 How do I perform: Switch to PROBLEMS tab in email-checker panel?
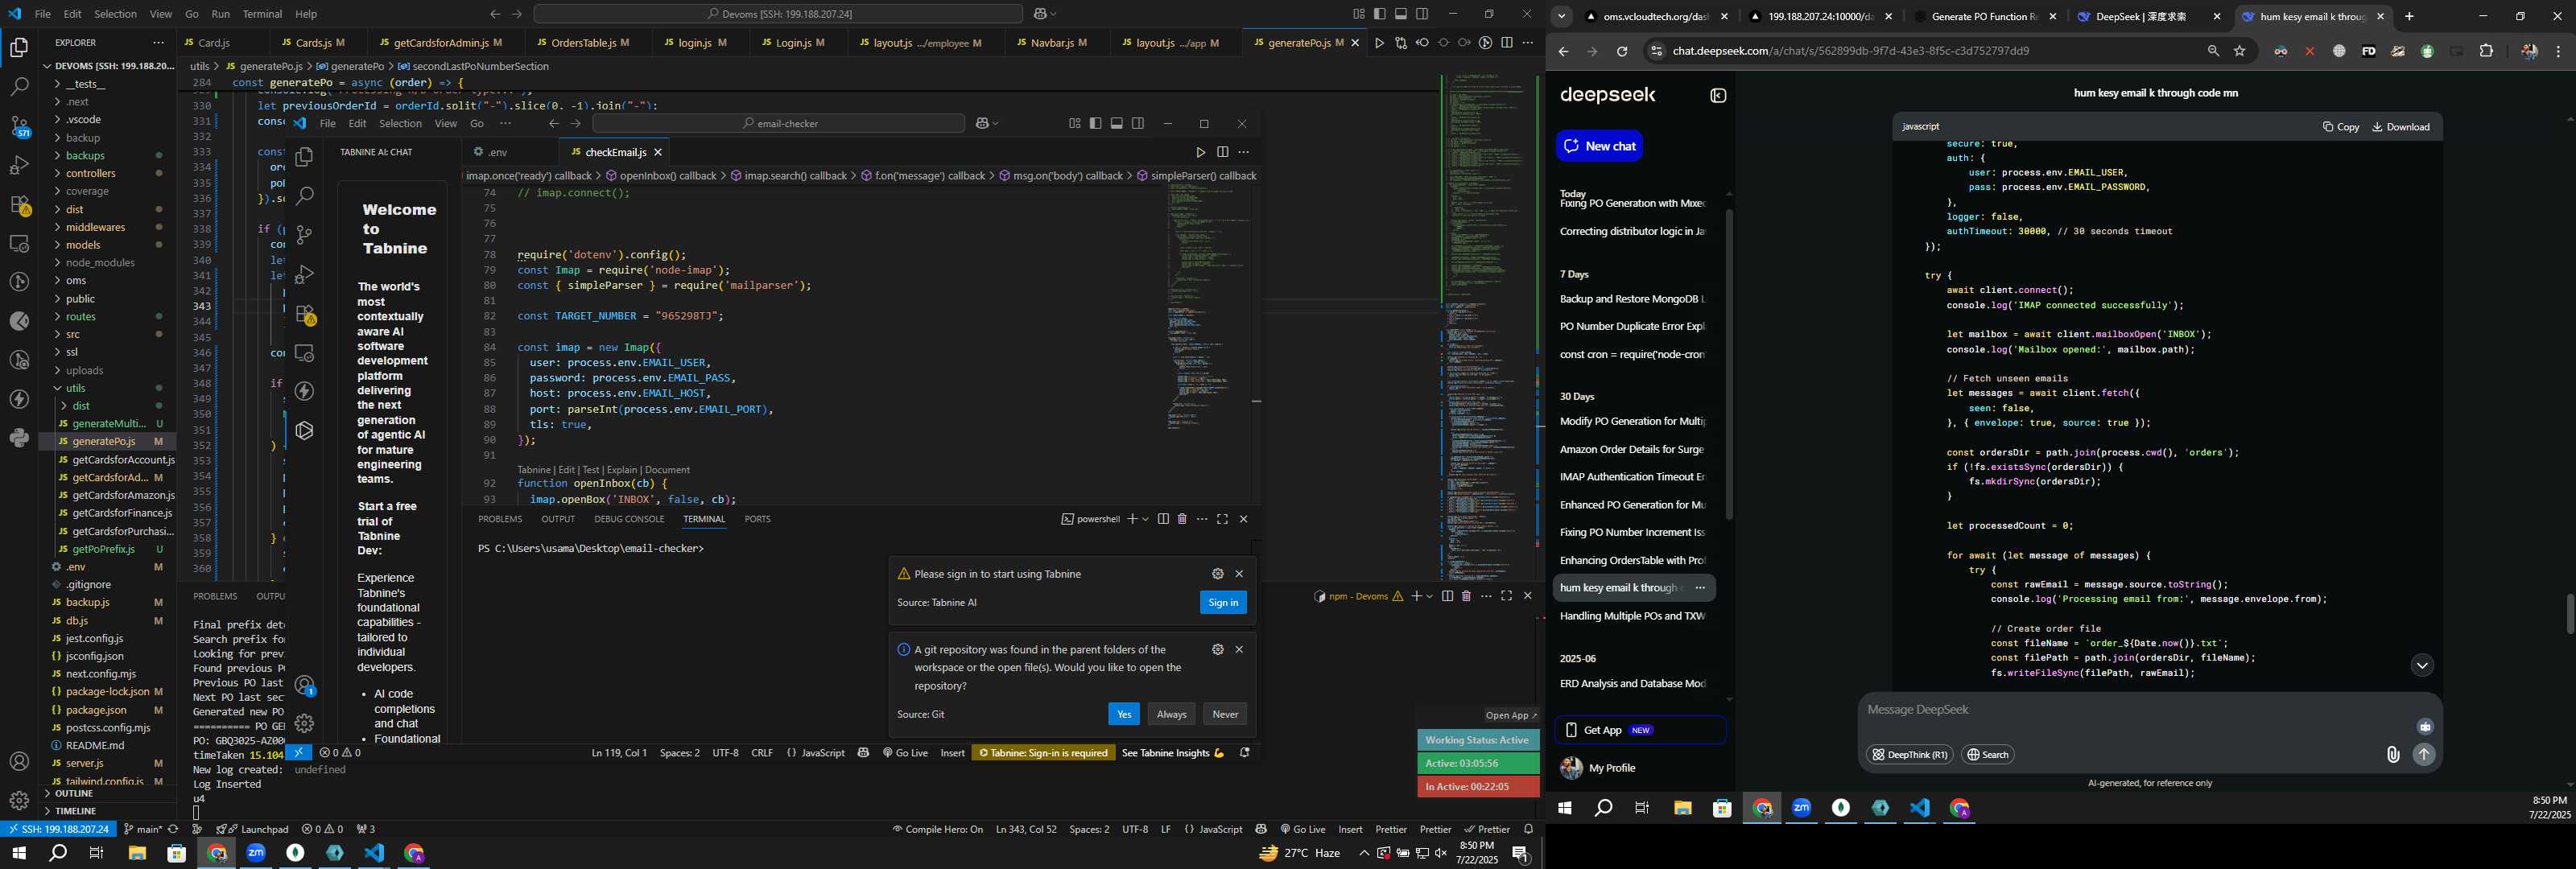click(500, 519)
